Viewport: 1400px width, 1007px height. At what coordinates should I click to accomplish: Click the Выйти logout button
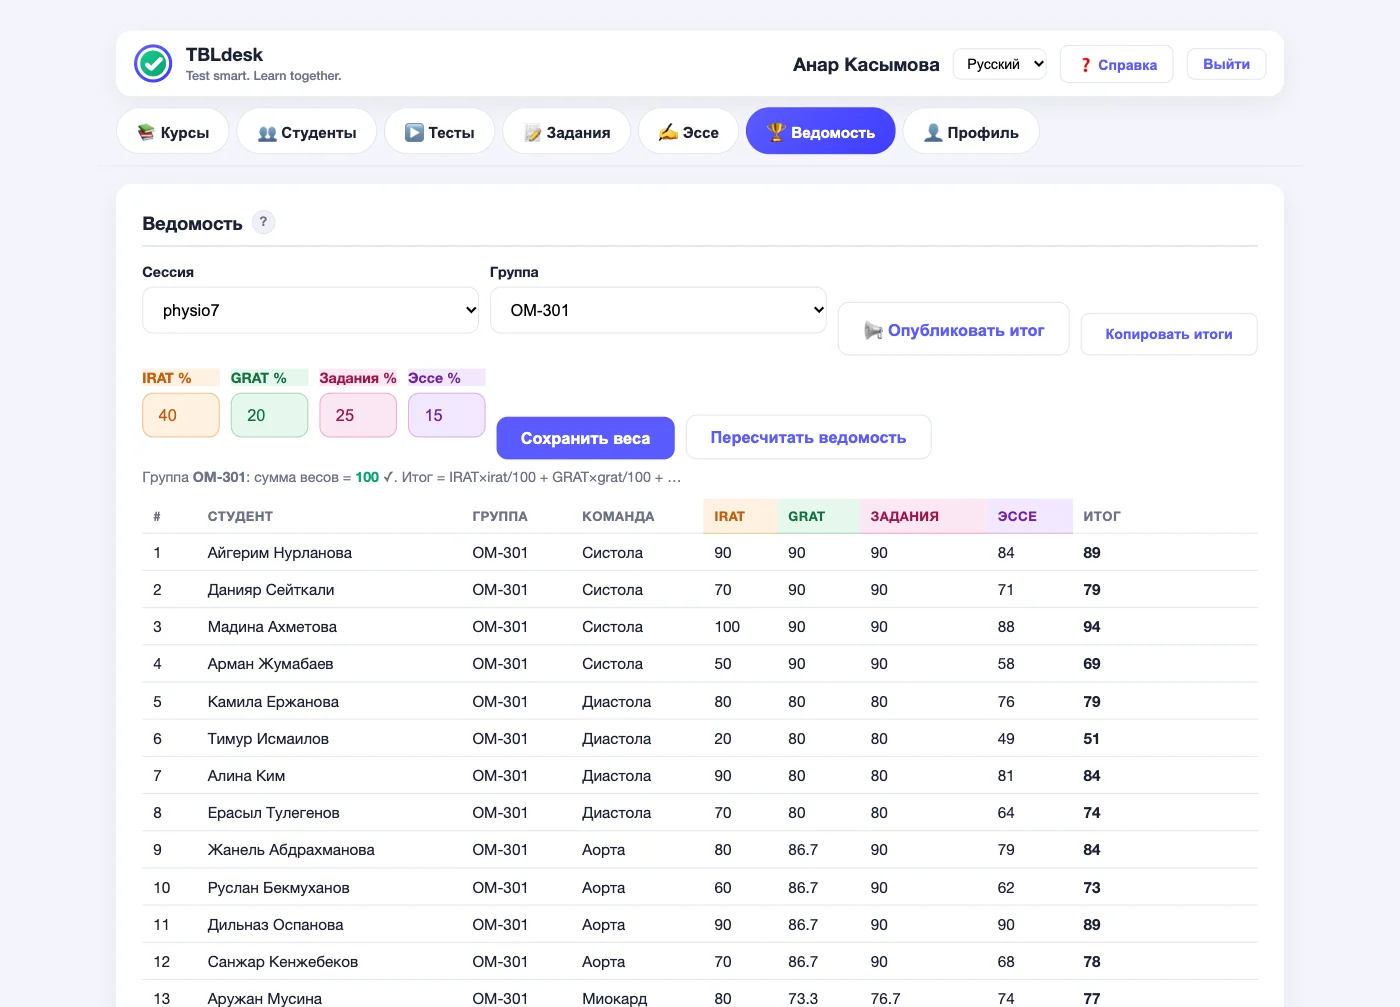(1226, 64)
